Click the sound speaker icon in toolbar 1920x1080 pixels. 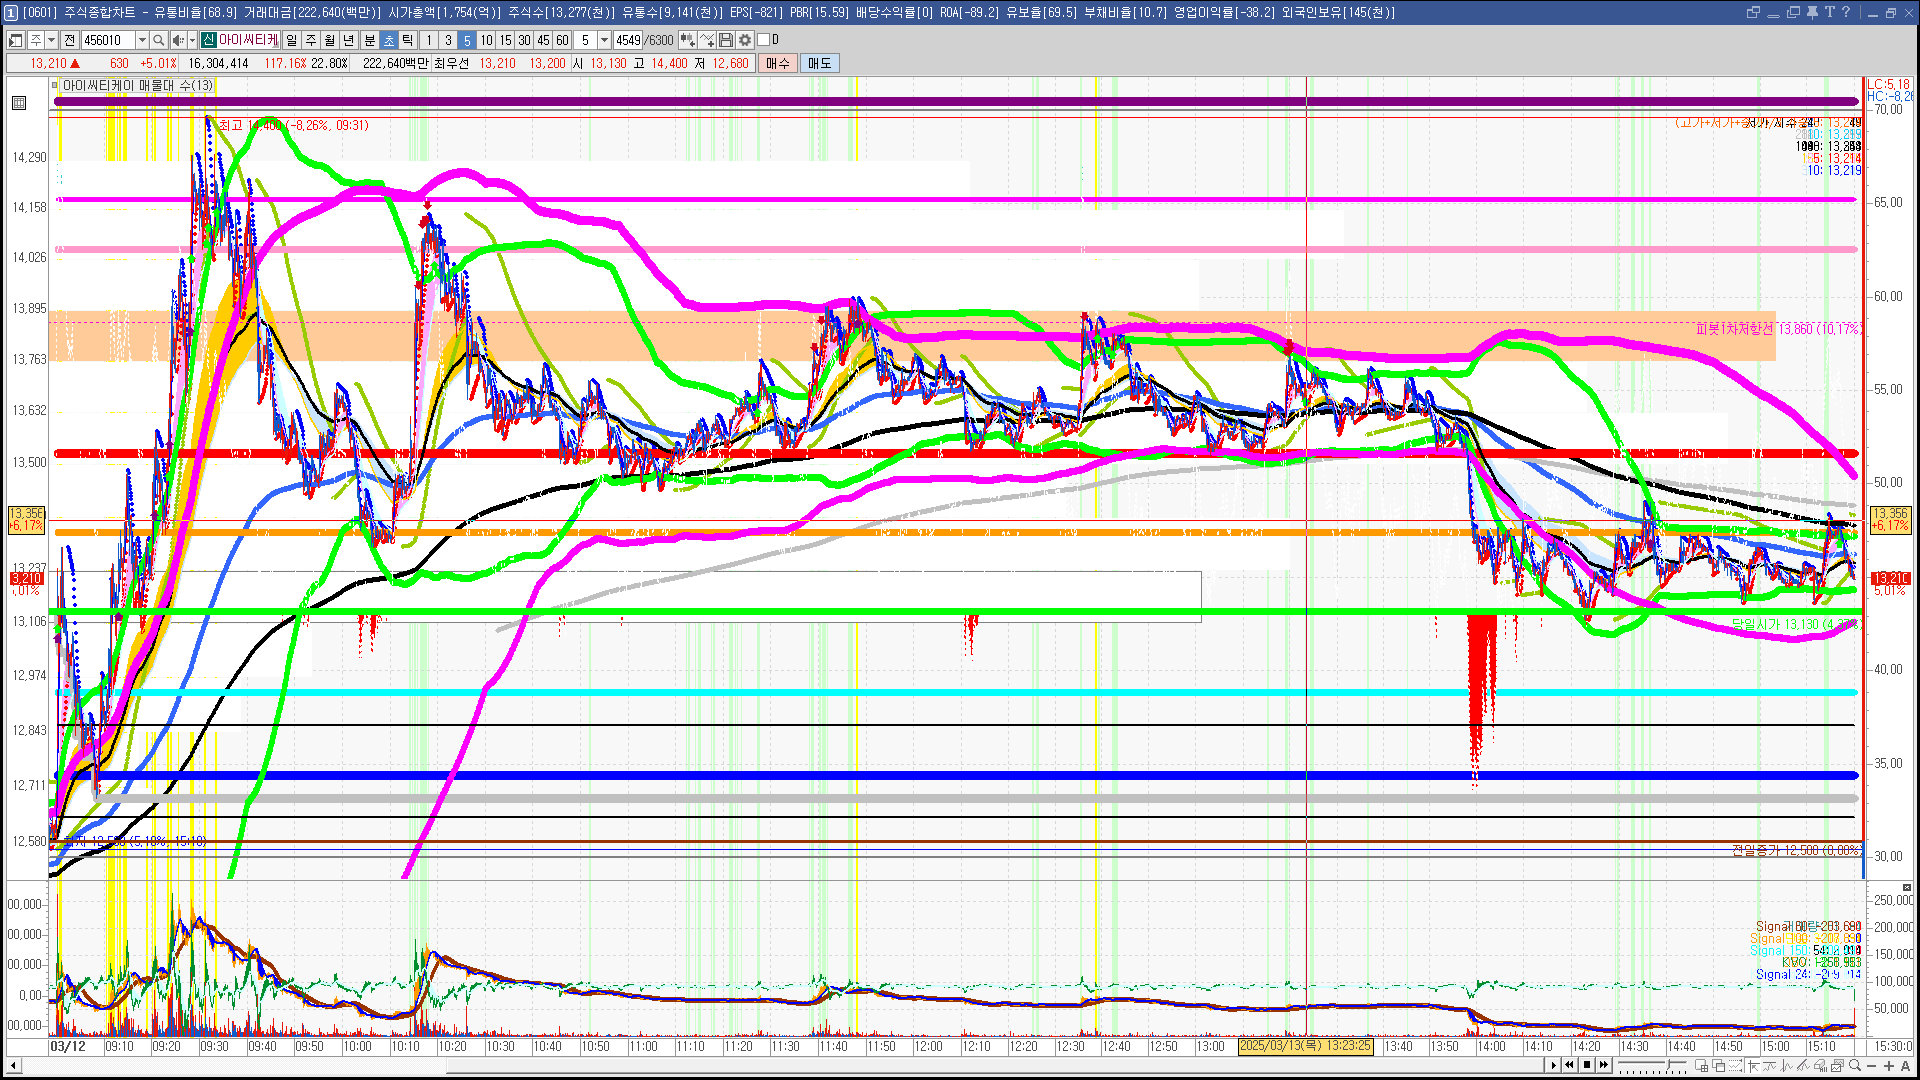[x=177, y=40]
